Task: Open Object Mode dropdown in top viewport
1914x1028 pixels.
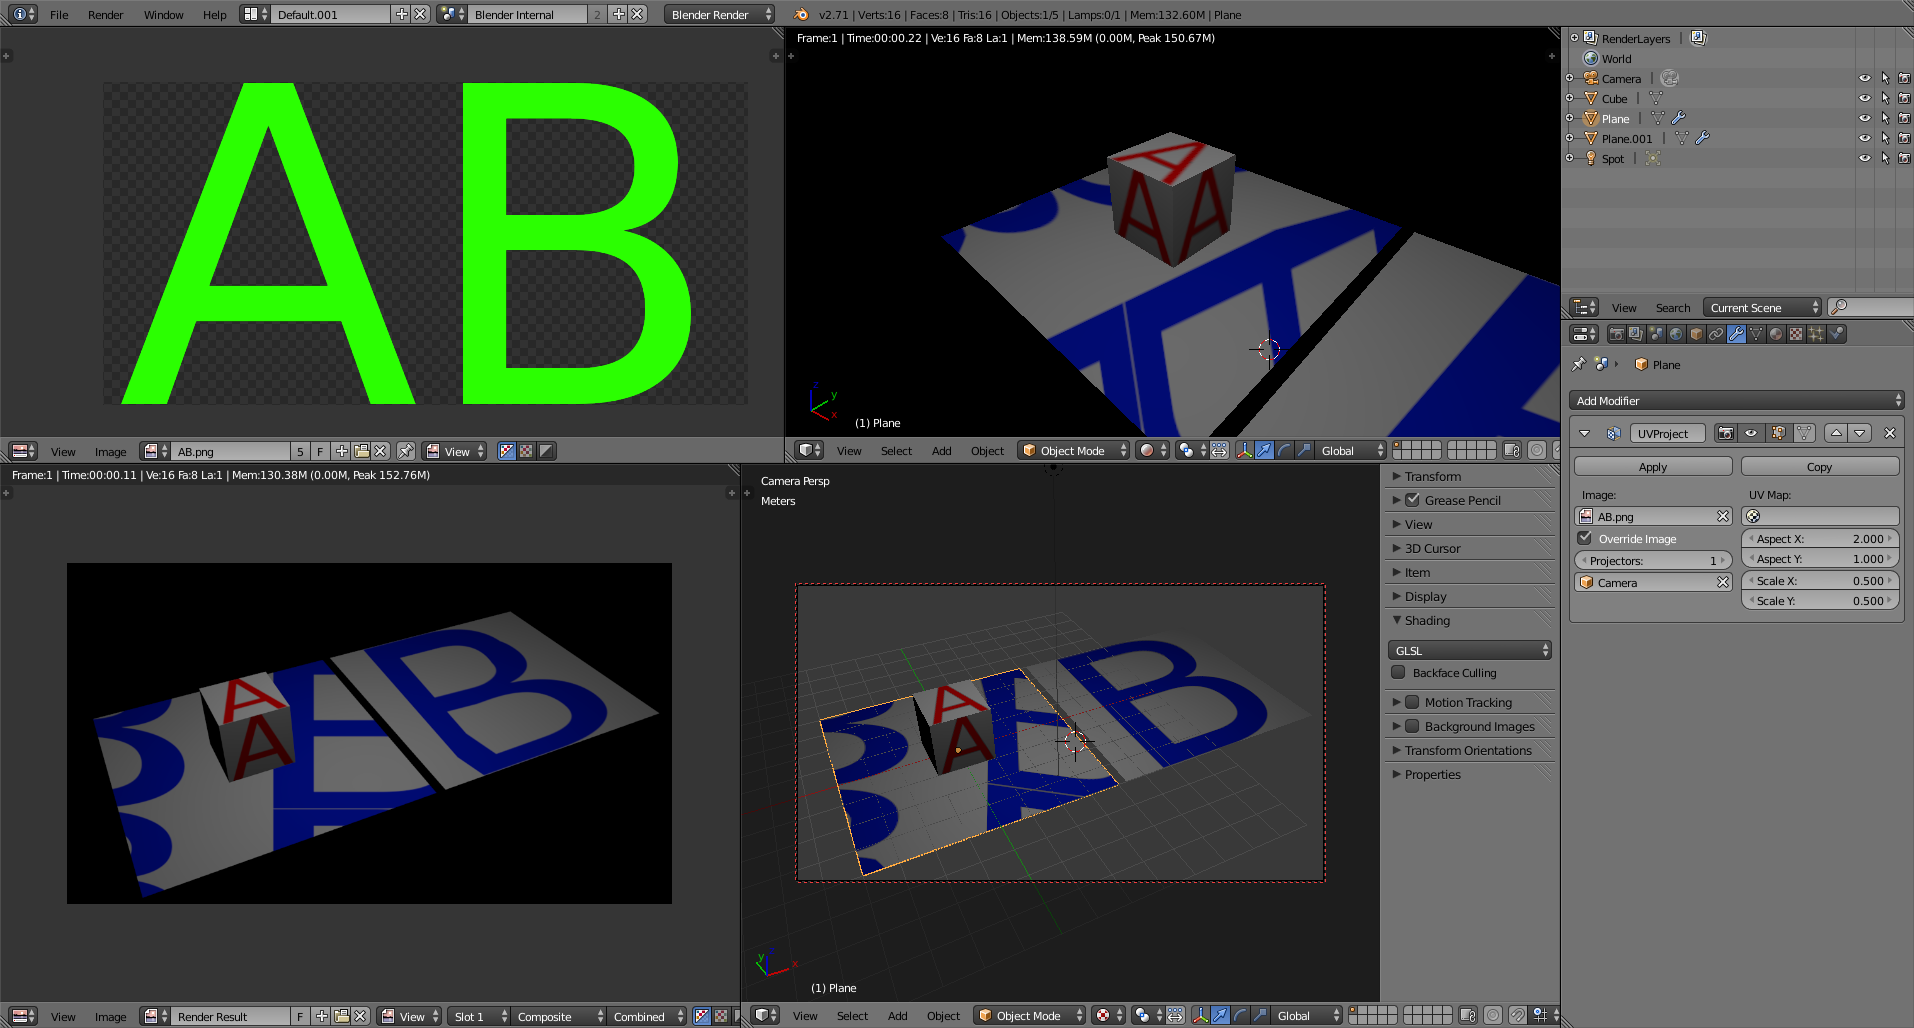Action: point(1074,450)
